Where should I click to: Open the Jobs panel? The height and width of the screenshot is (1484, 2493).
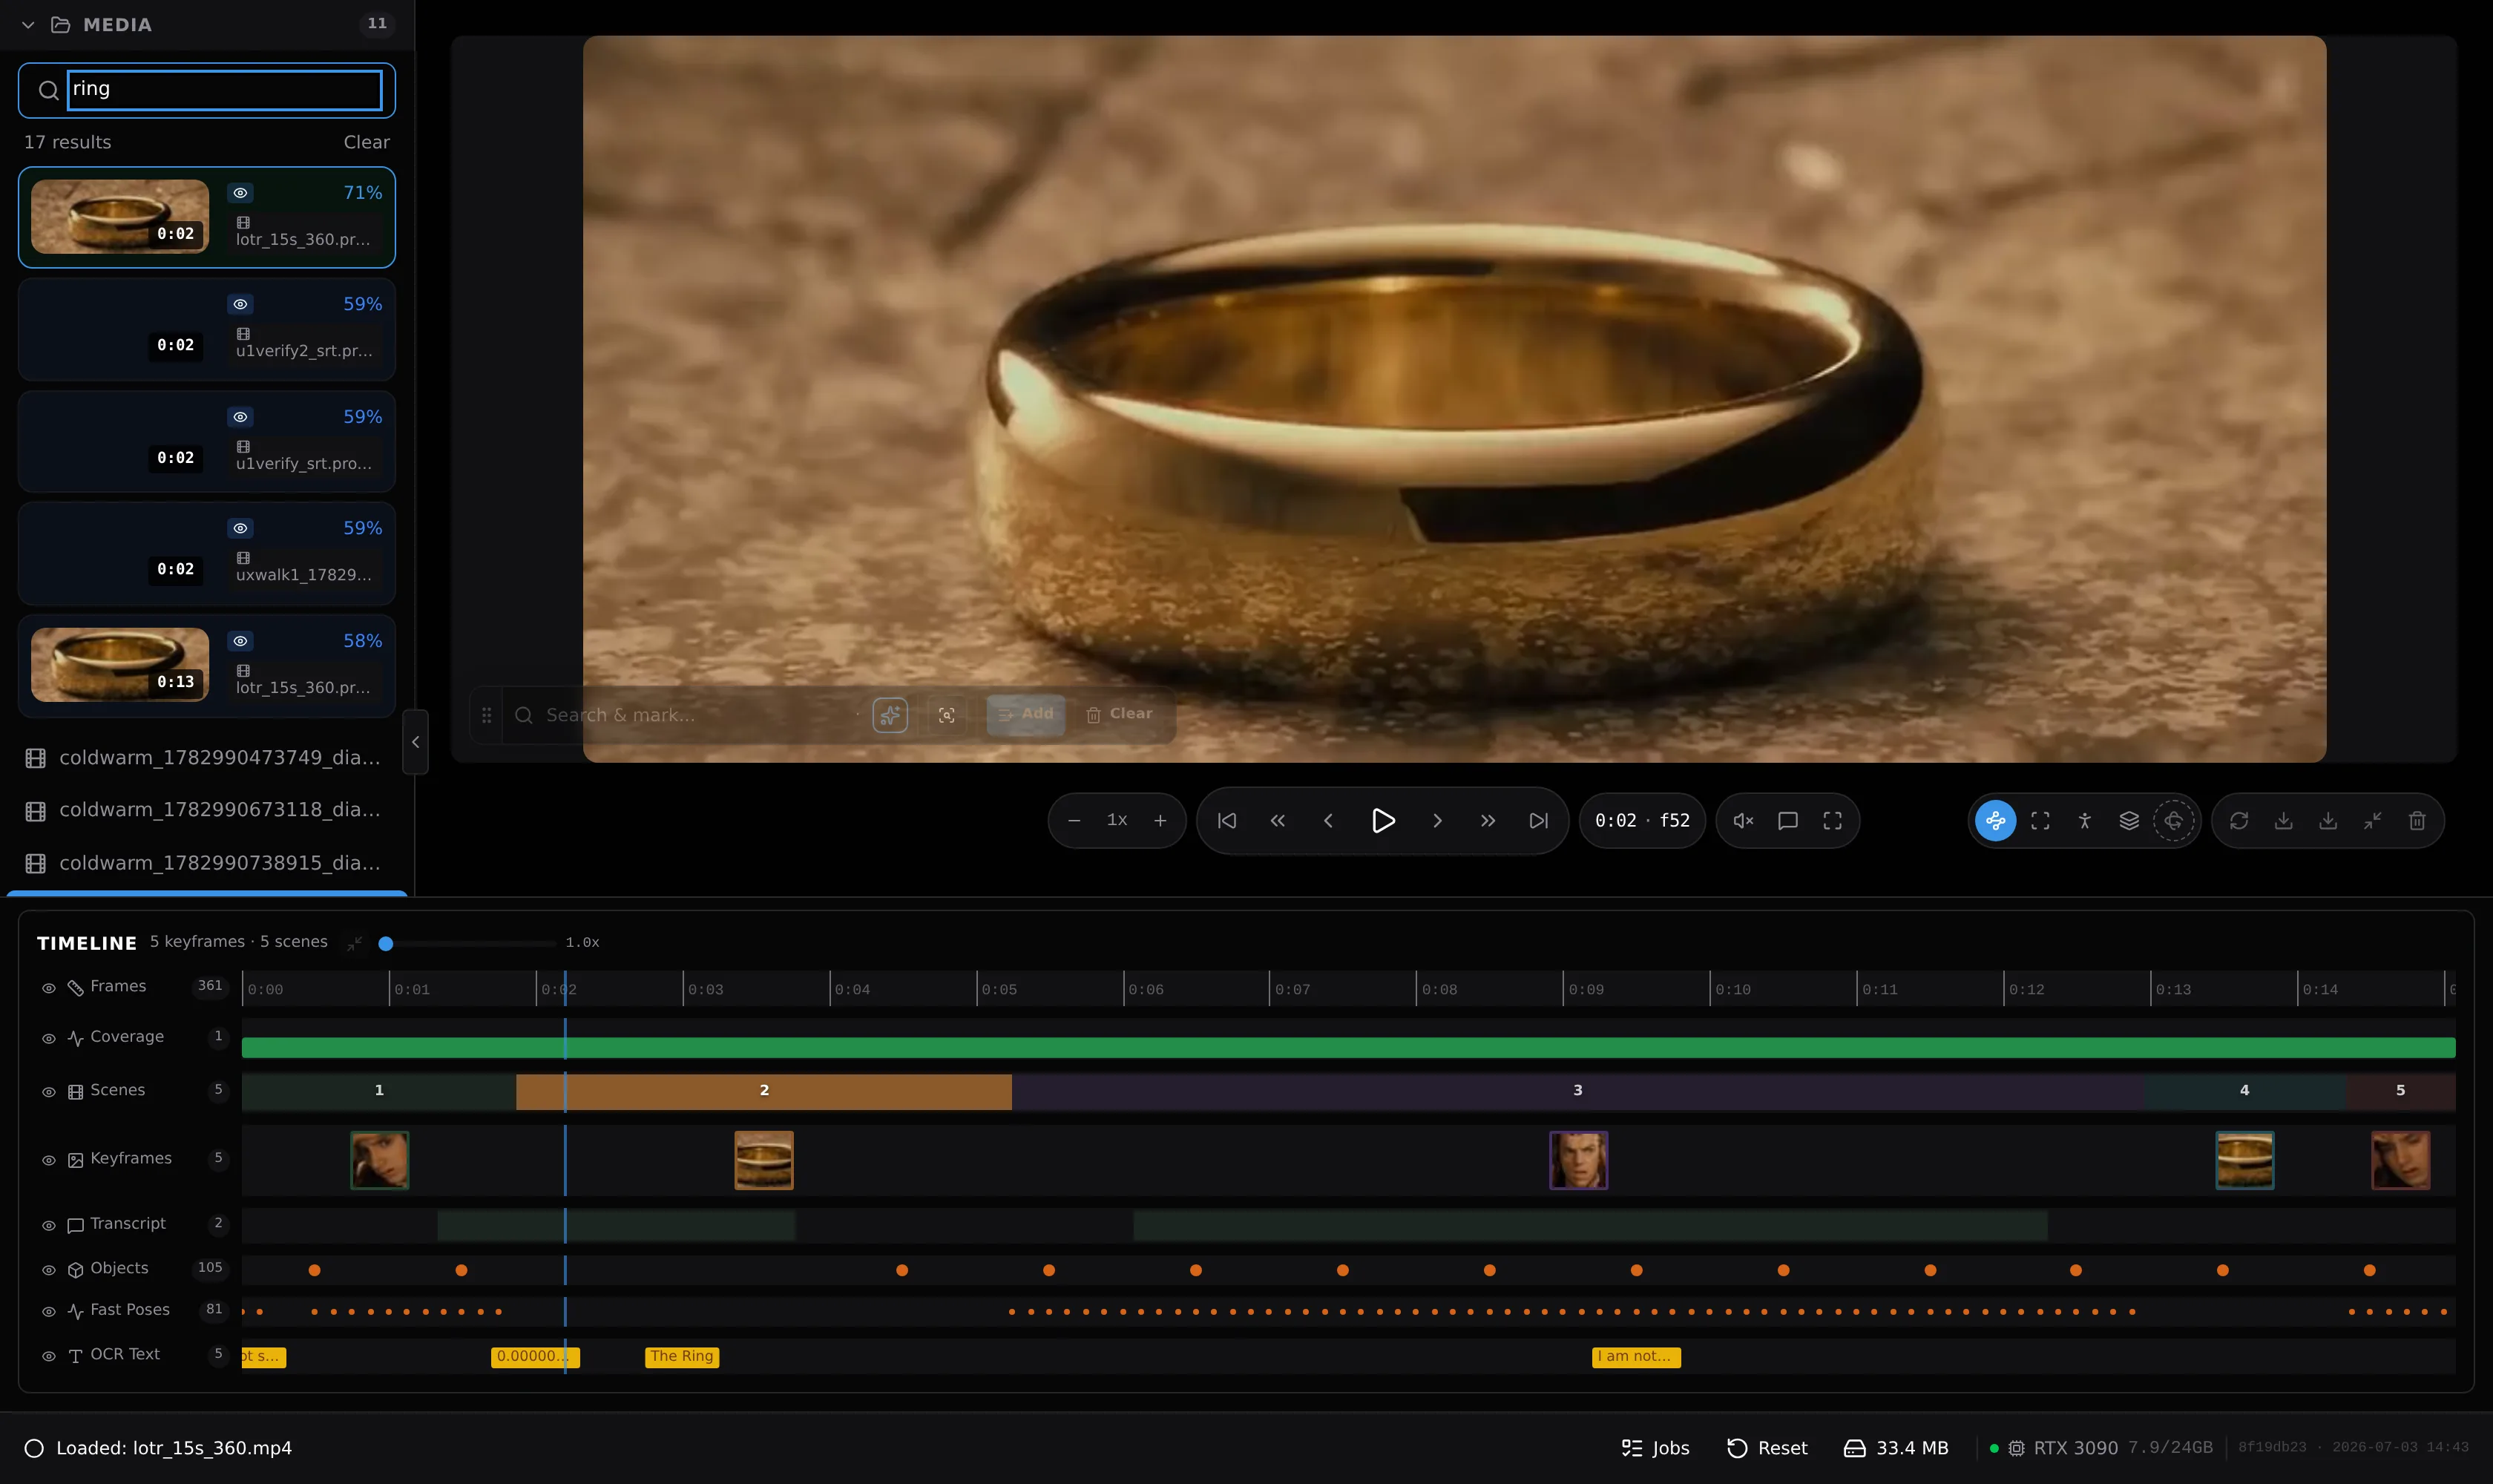pyautogui.click(x=1655, y=1448)
